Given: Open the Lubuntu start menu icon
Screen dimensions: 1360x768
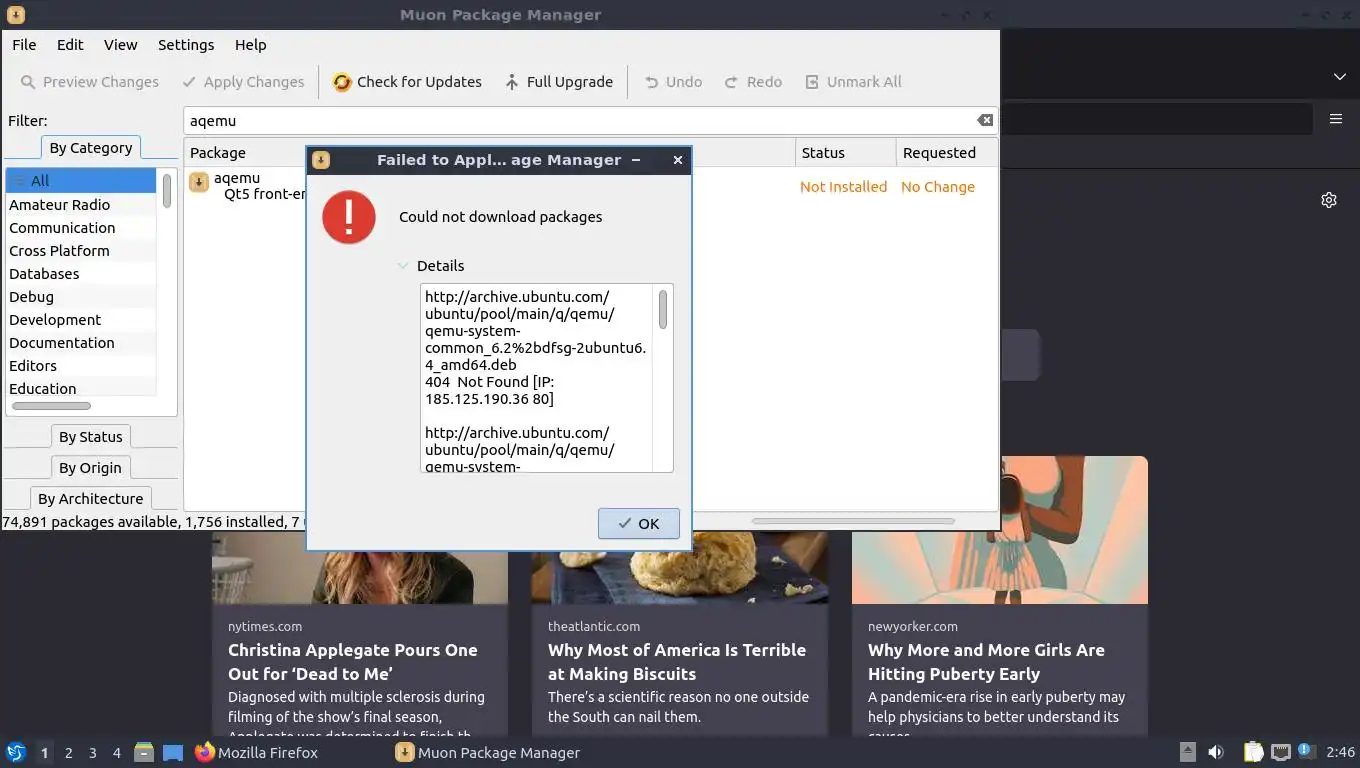Looking at the screenshot, I should click(16, 752).
